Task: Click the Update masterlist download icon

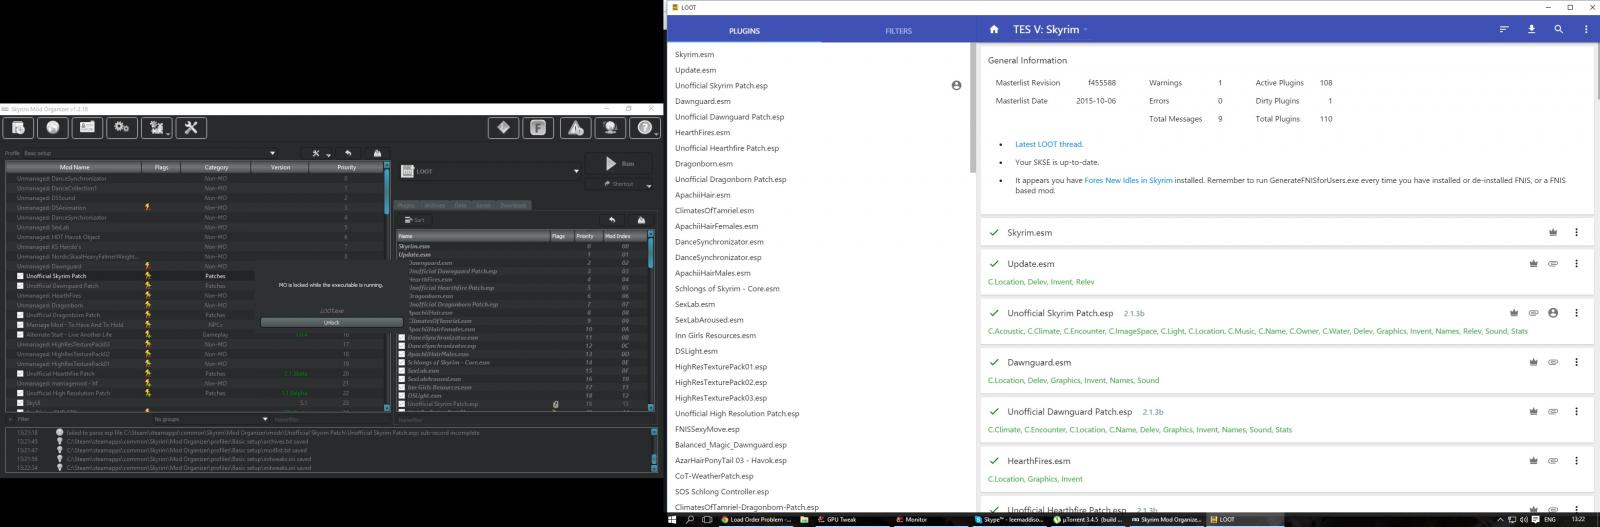Action: (x=1531, y=30)
